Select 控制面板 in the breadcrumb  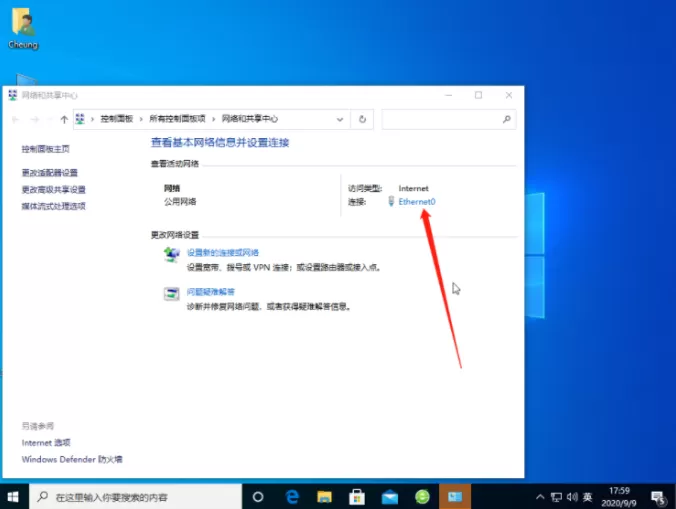coord(117,119)
